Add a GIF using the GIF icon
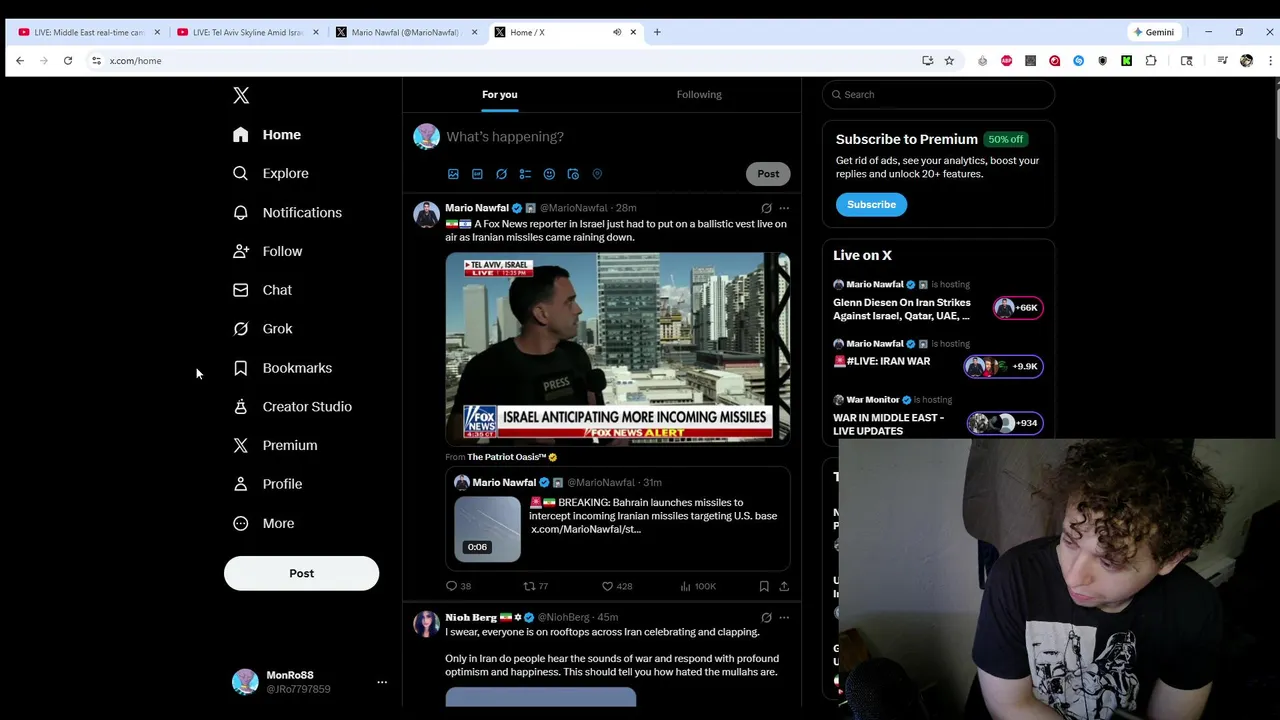1280x720 pixels. coord(477,174)
